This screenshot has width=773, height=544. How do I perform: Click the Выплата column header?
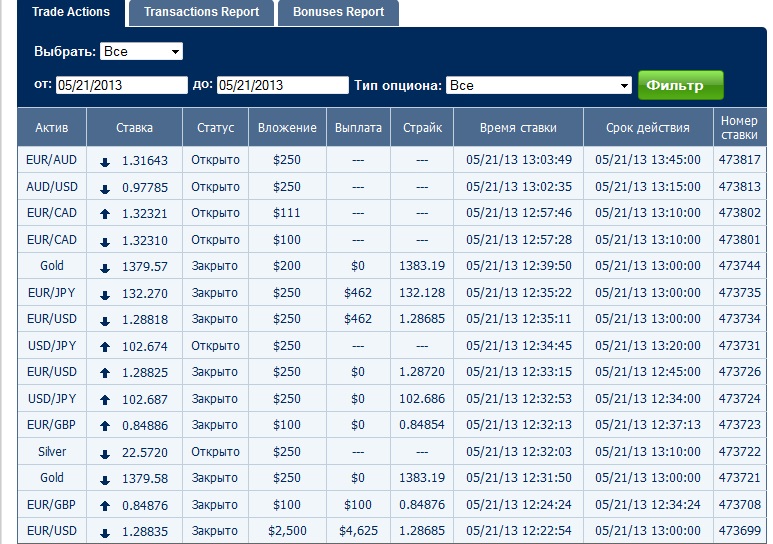point(358,128)
